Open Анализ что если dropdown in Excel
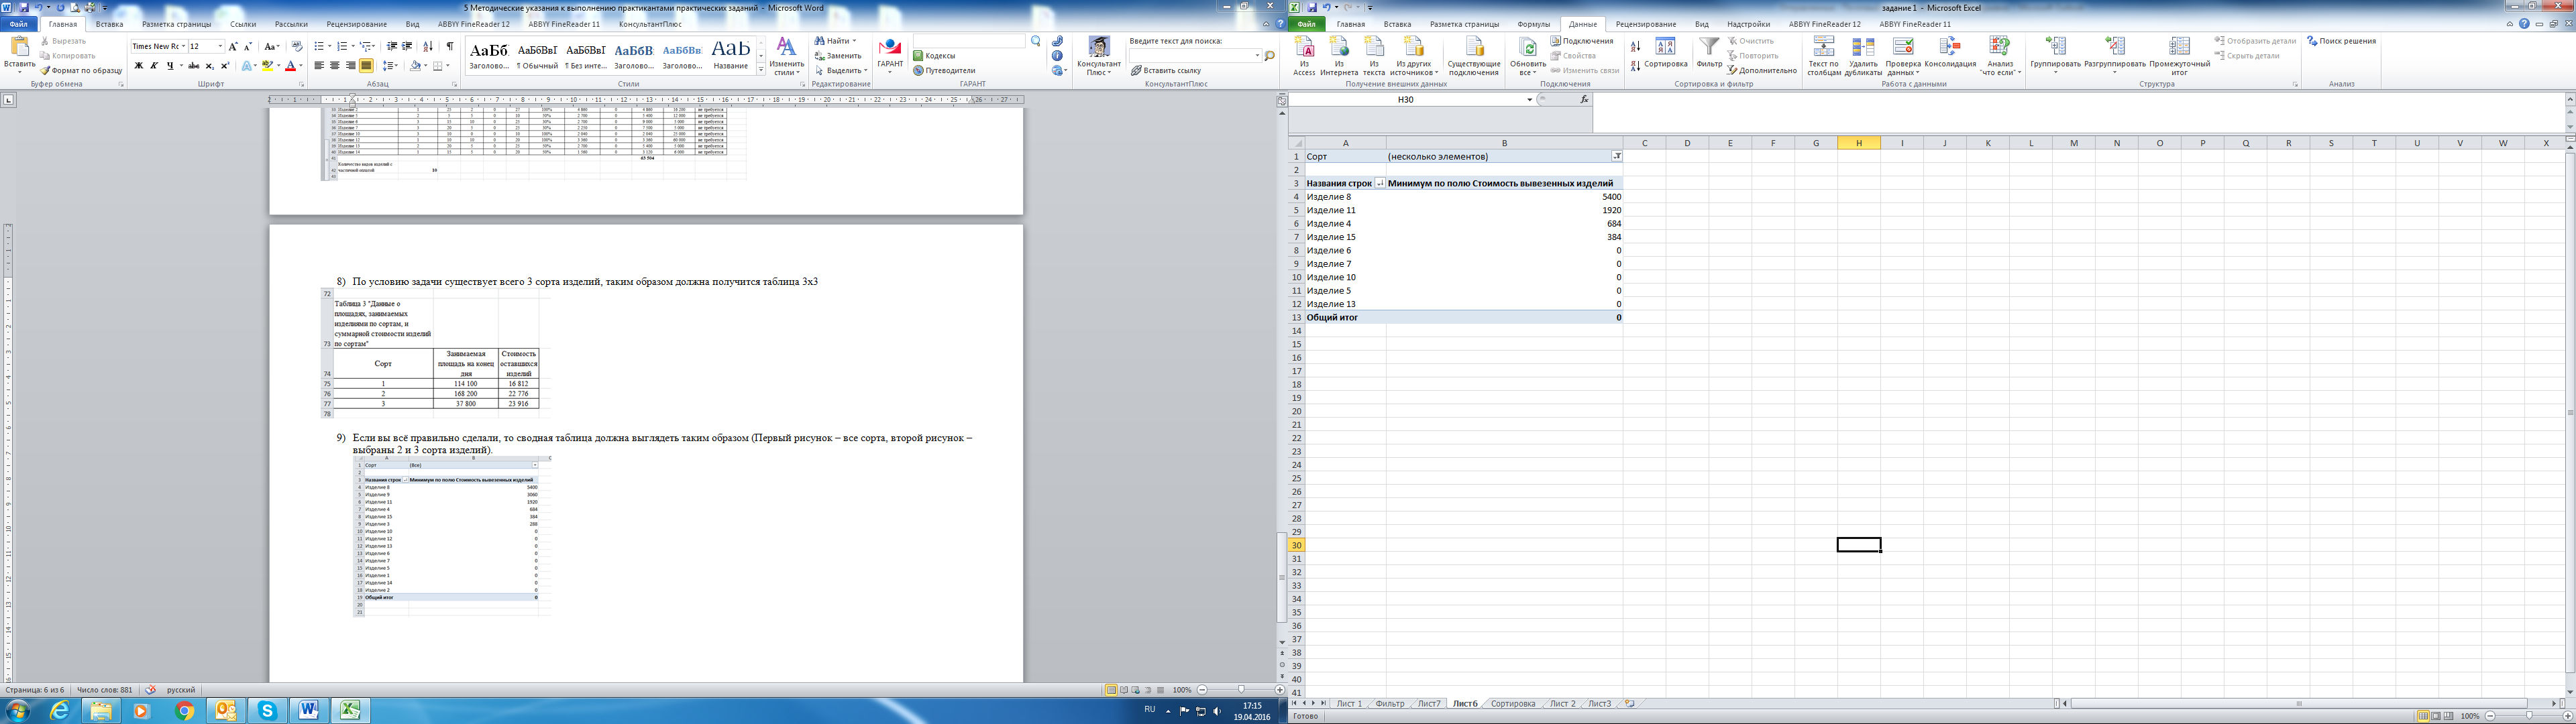The image size is (2576, 724). pos(2000,57)
